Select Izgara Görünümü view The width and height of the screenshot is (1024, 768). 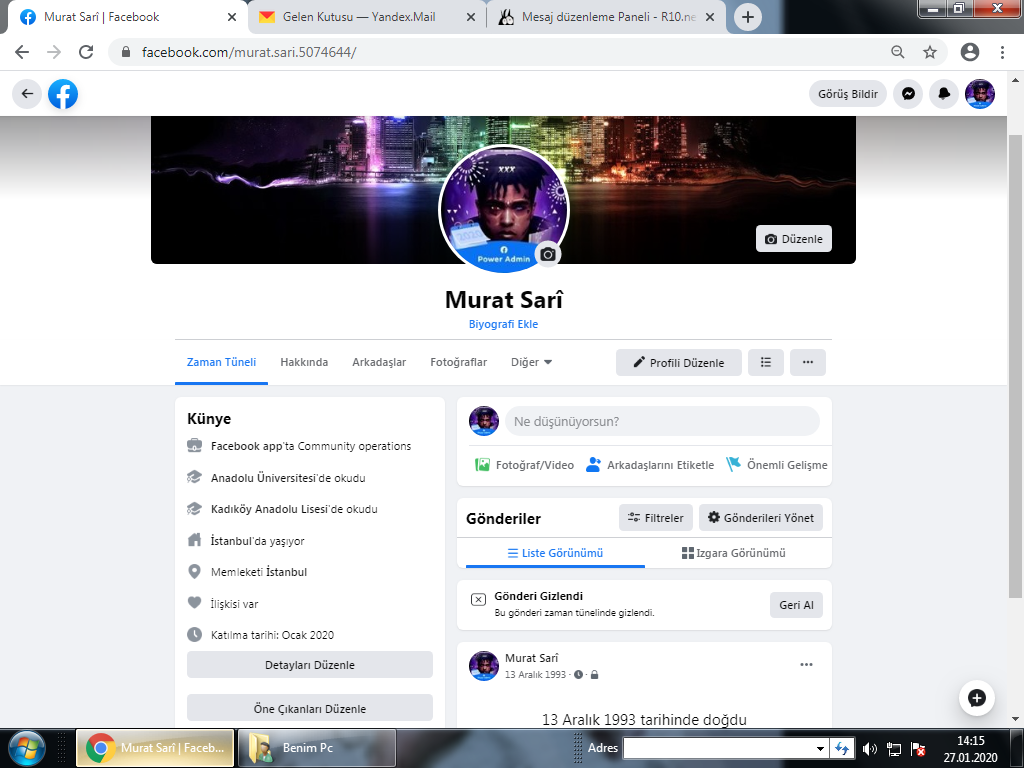pos(733,553)
